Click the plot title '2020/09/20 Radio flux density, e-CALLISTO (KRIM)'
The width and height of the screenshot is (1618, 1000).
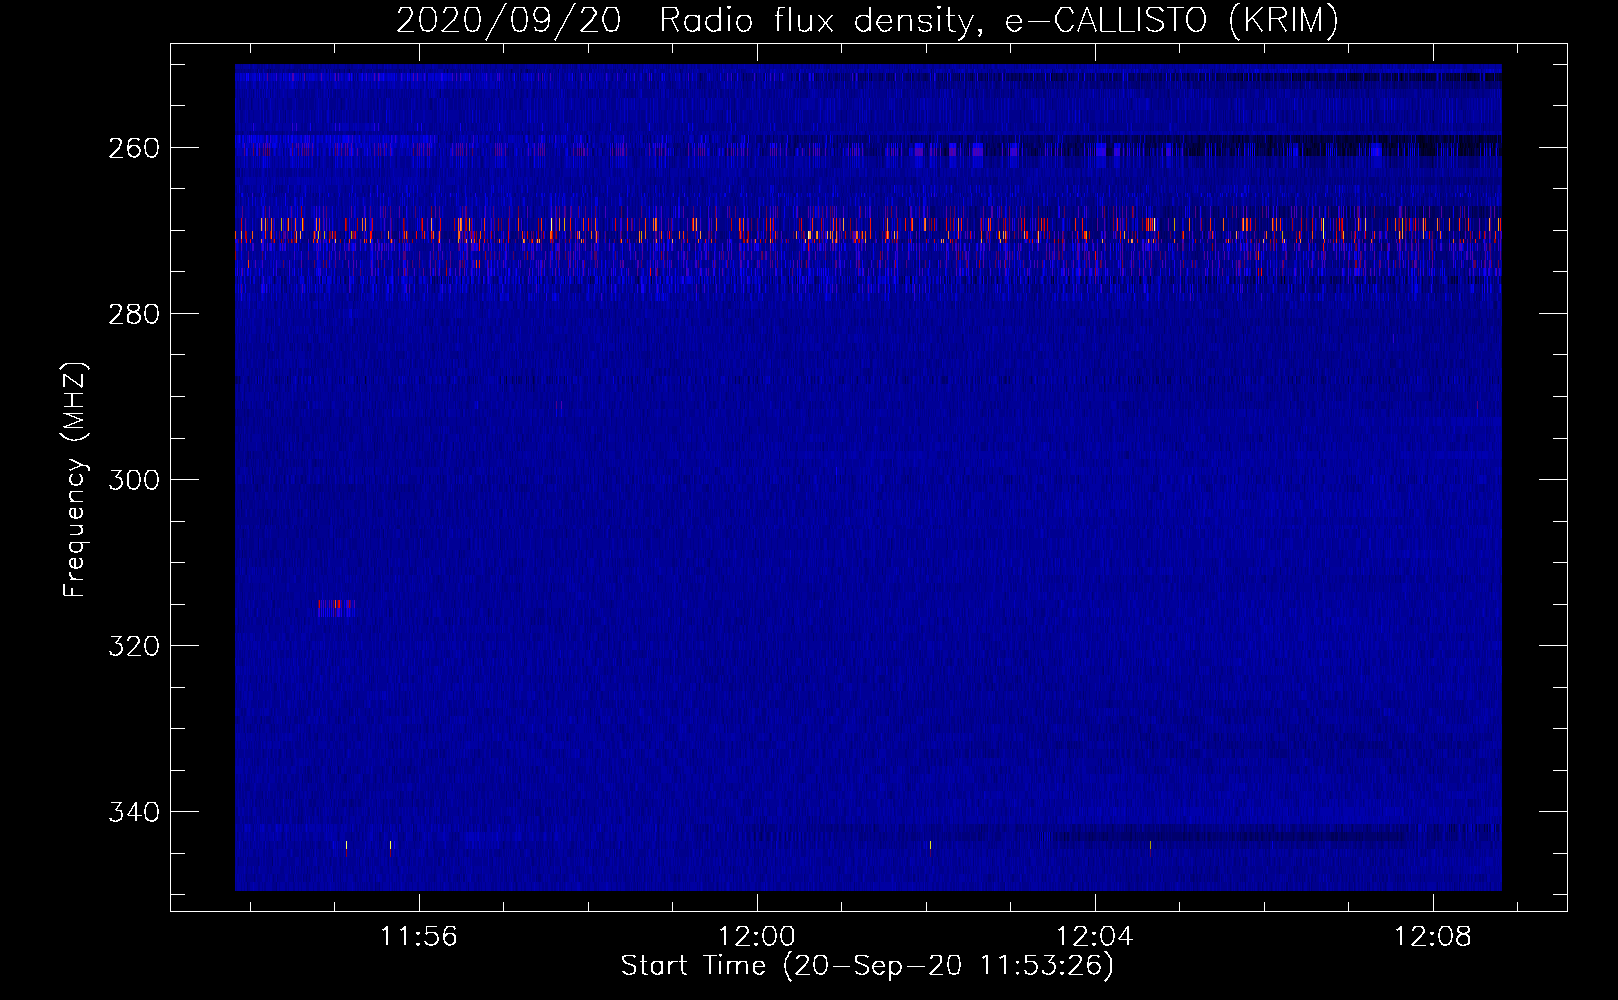pos(867,20)
